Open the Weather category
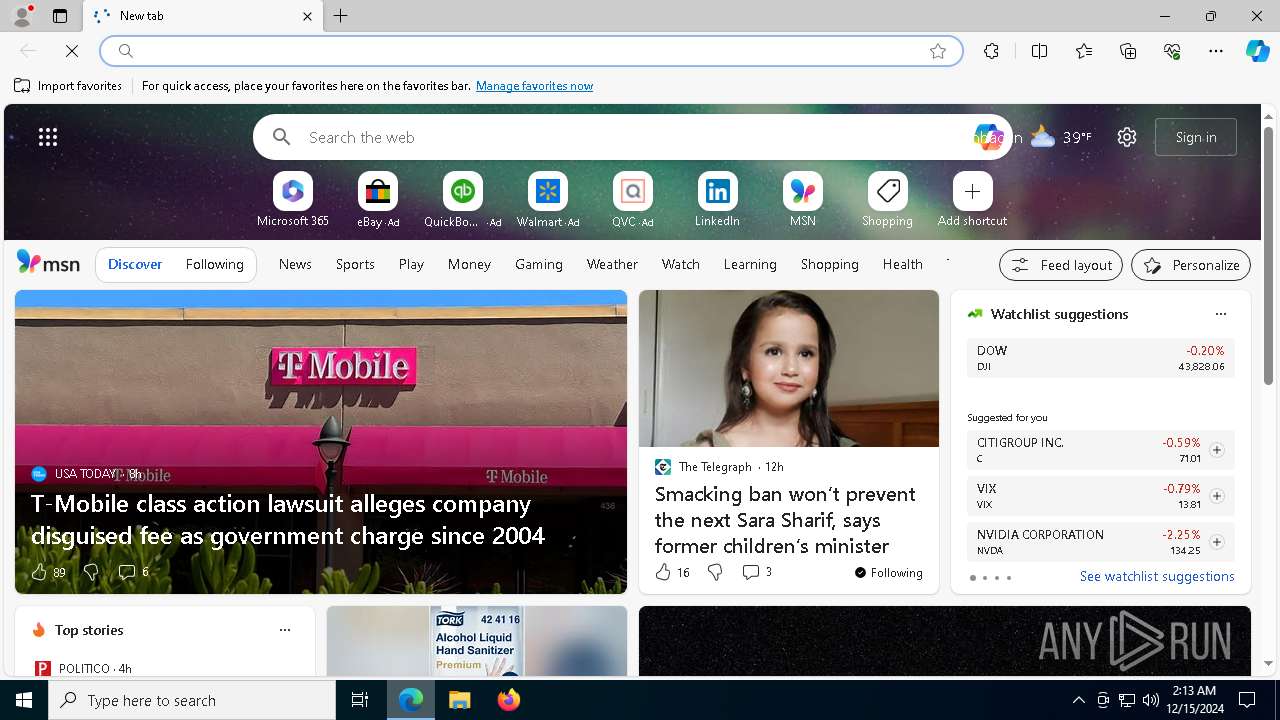 point(612,264)
